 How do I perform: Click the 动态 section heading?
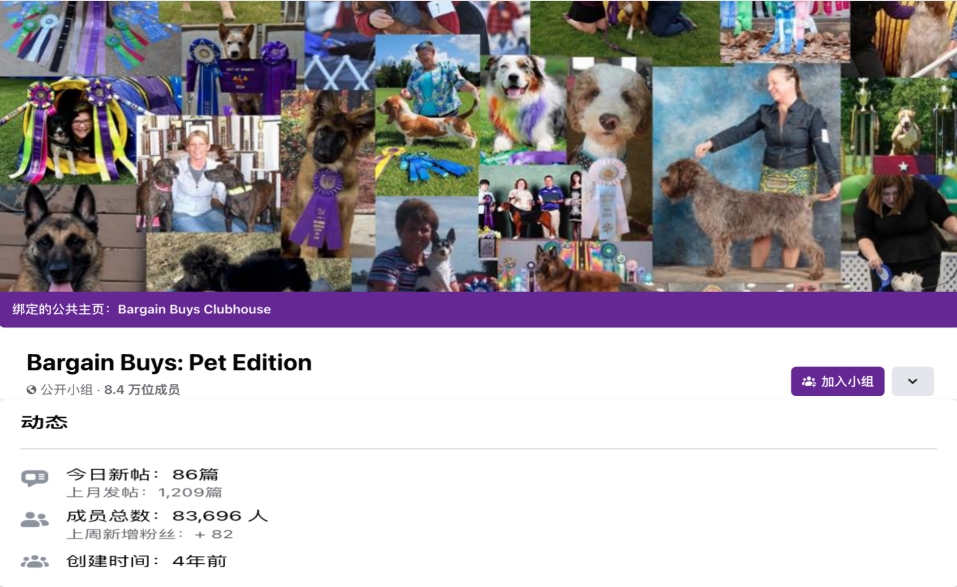[44, 422]
